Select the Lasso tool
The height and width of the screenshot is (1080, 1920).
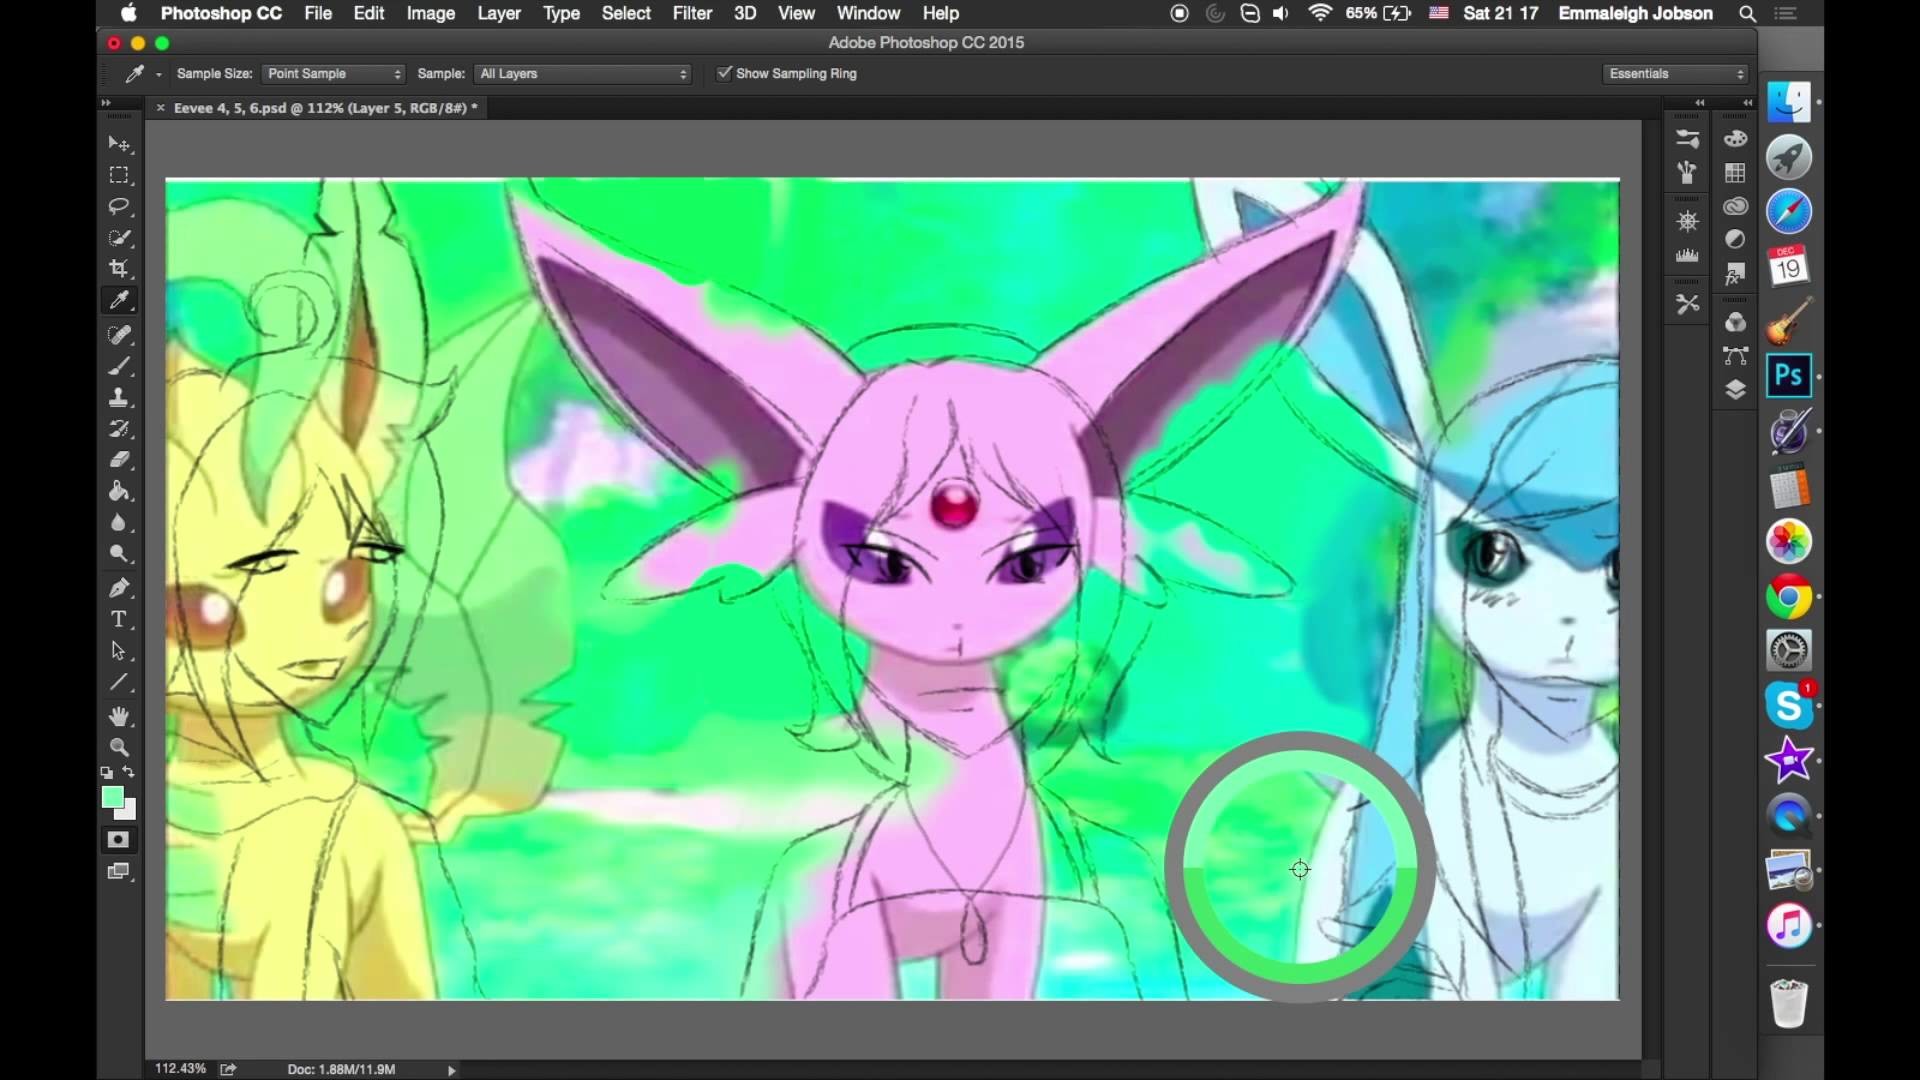click(119, 206)
